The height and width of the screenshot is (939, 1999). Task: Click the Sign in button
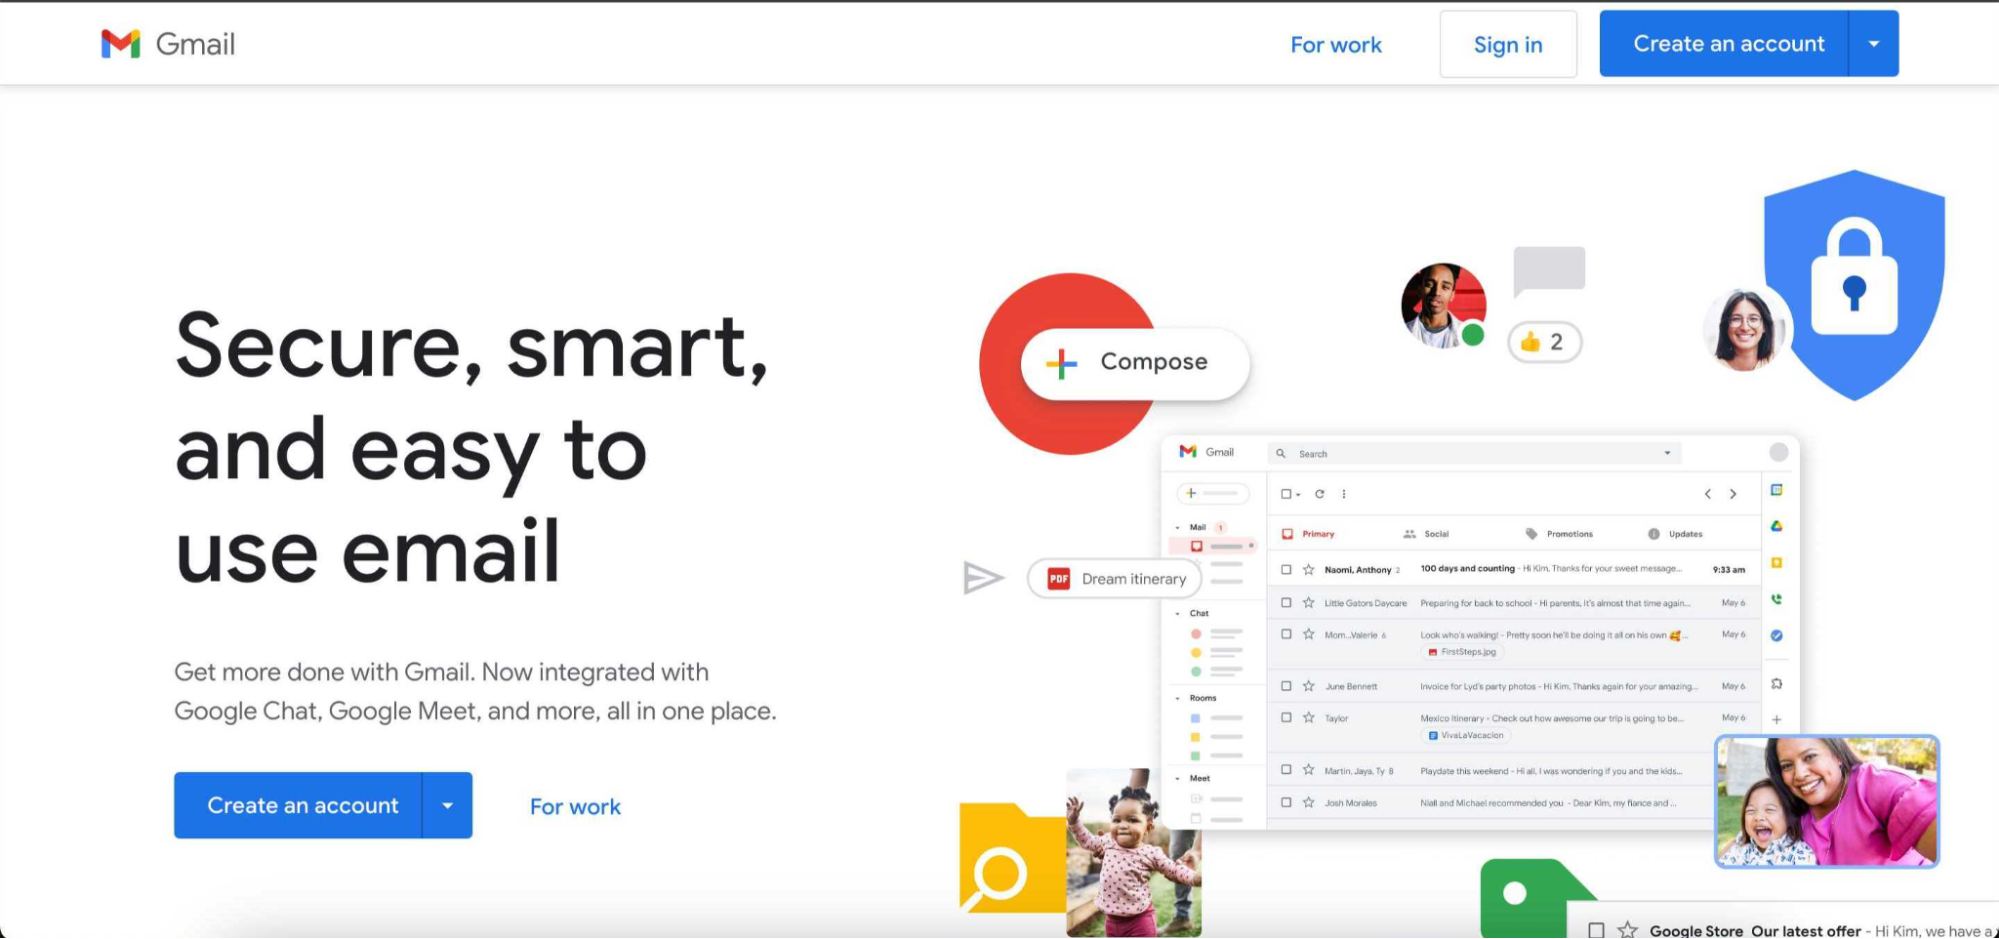[x=1507, y=44]
